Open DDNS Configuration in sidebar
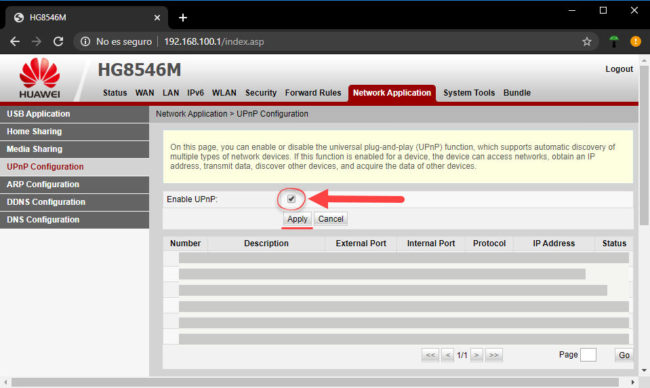 (x=75, y=202)
